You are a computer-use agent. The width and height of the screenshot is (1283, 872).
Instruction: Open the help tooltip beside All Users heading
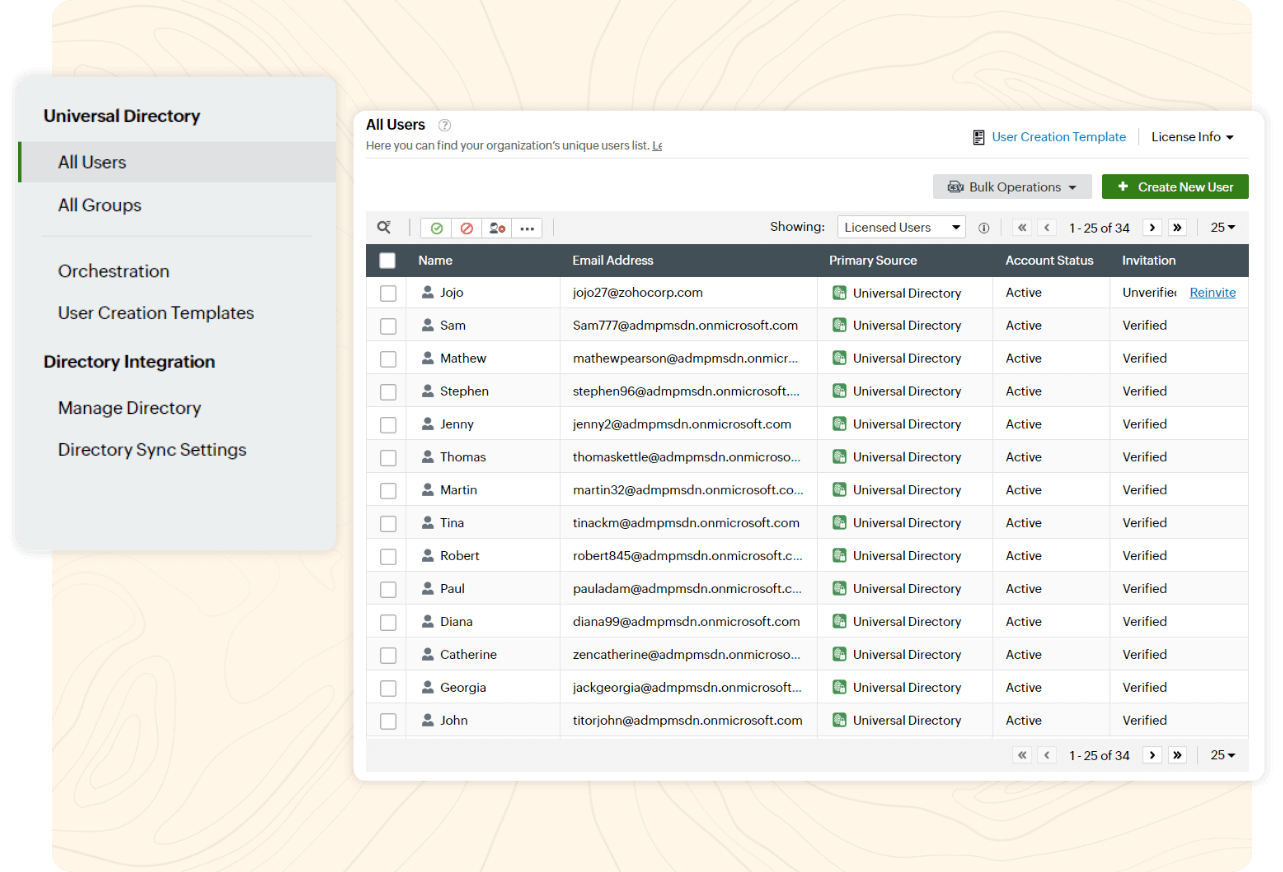[444, 124]
